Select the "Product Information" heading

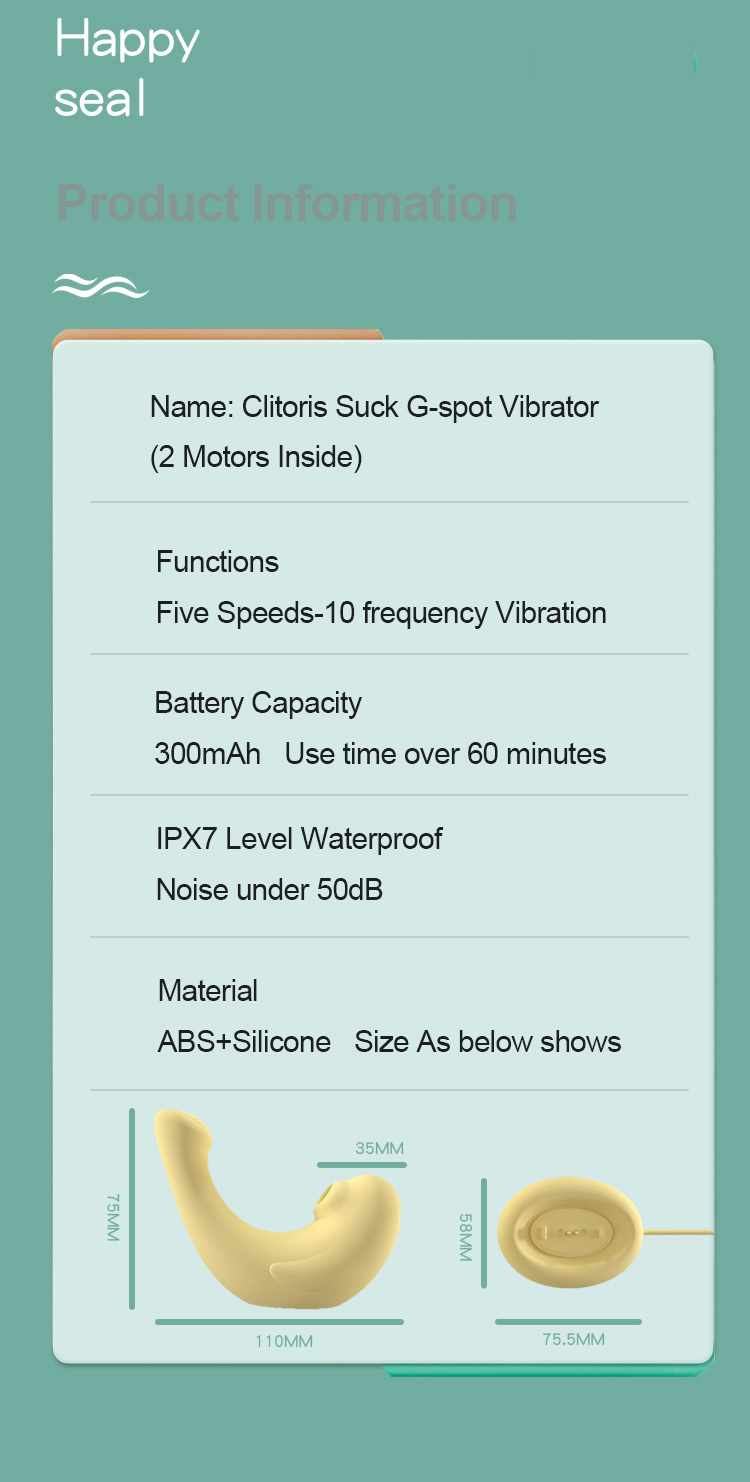(287, 203)
